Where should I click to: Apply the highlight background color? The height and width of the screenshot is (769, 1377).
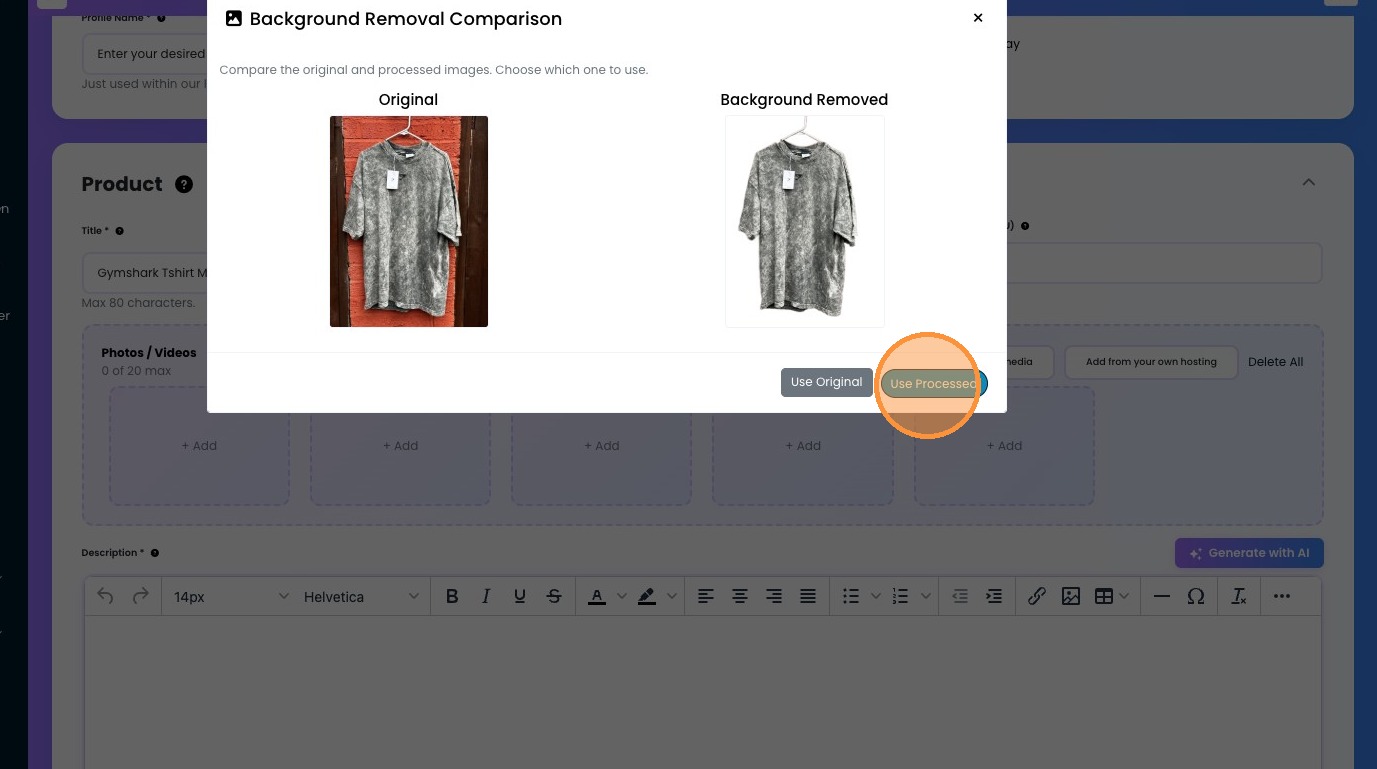(x=646, y=596)
